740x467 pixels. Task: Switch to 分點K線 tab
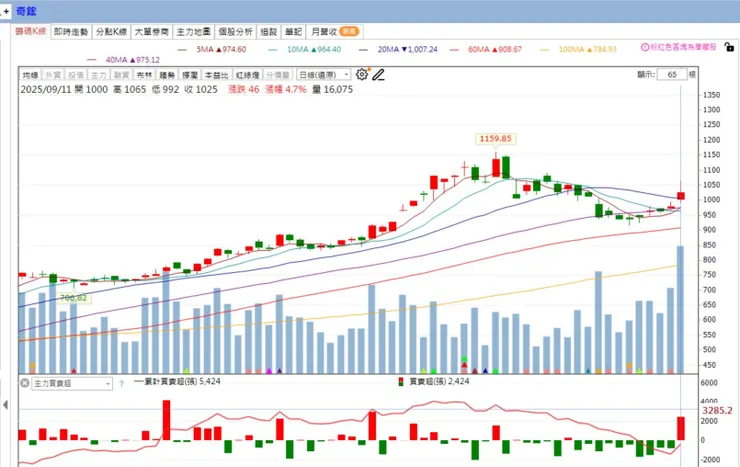(111, 32)
